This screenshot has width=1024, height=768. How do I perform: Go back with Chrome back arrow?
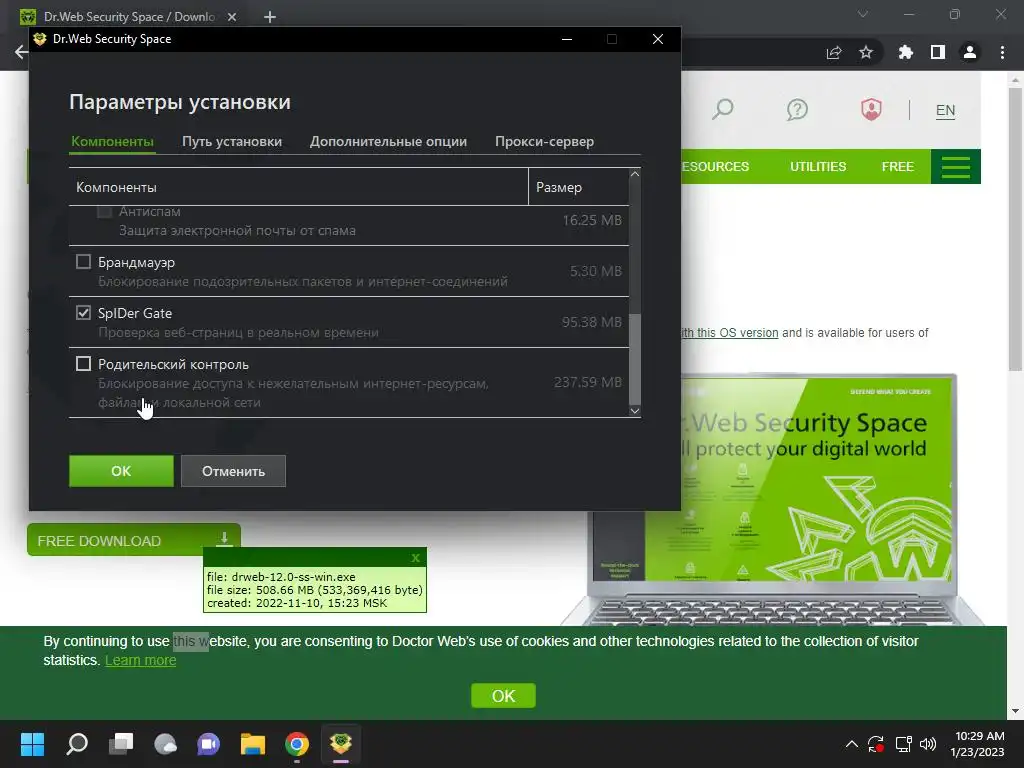pyautogui.click(x=20, y=52)
